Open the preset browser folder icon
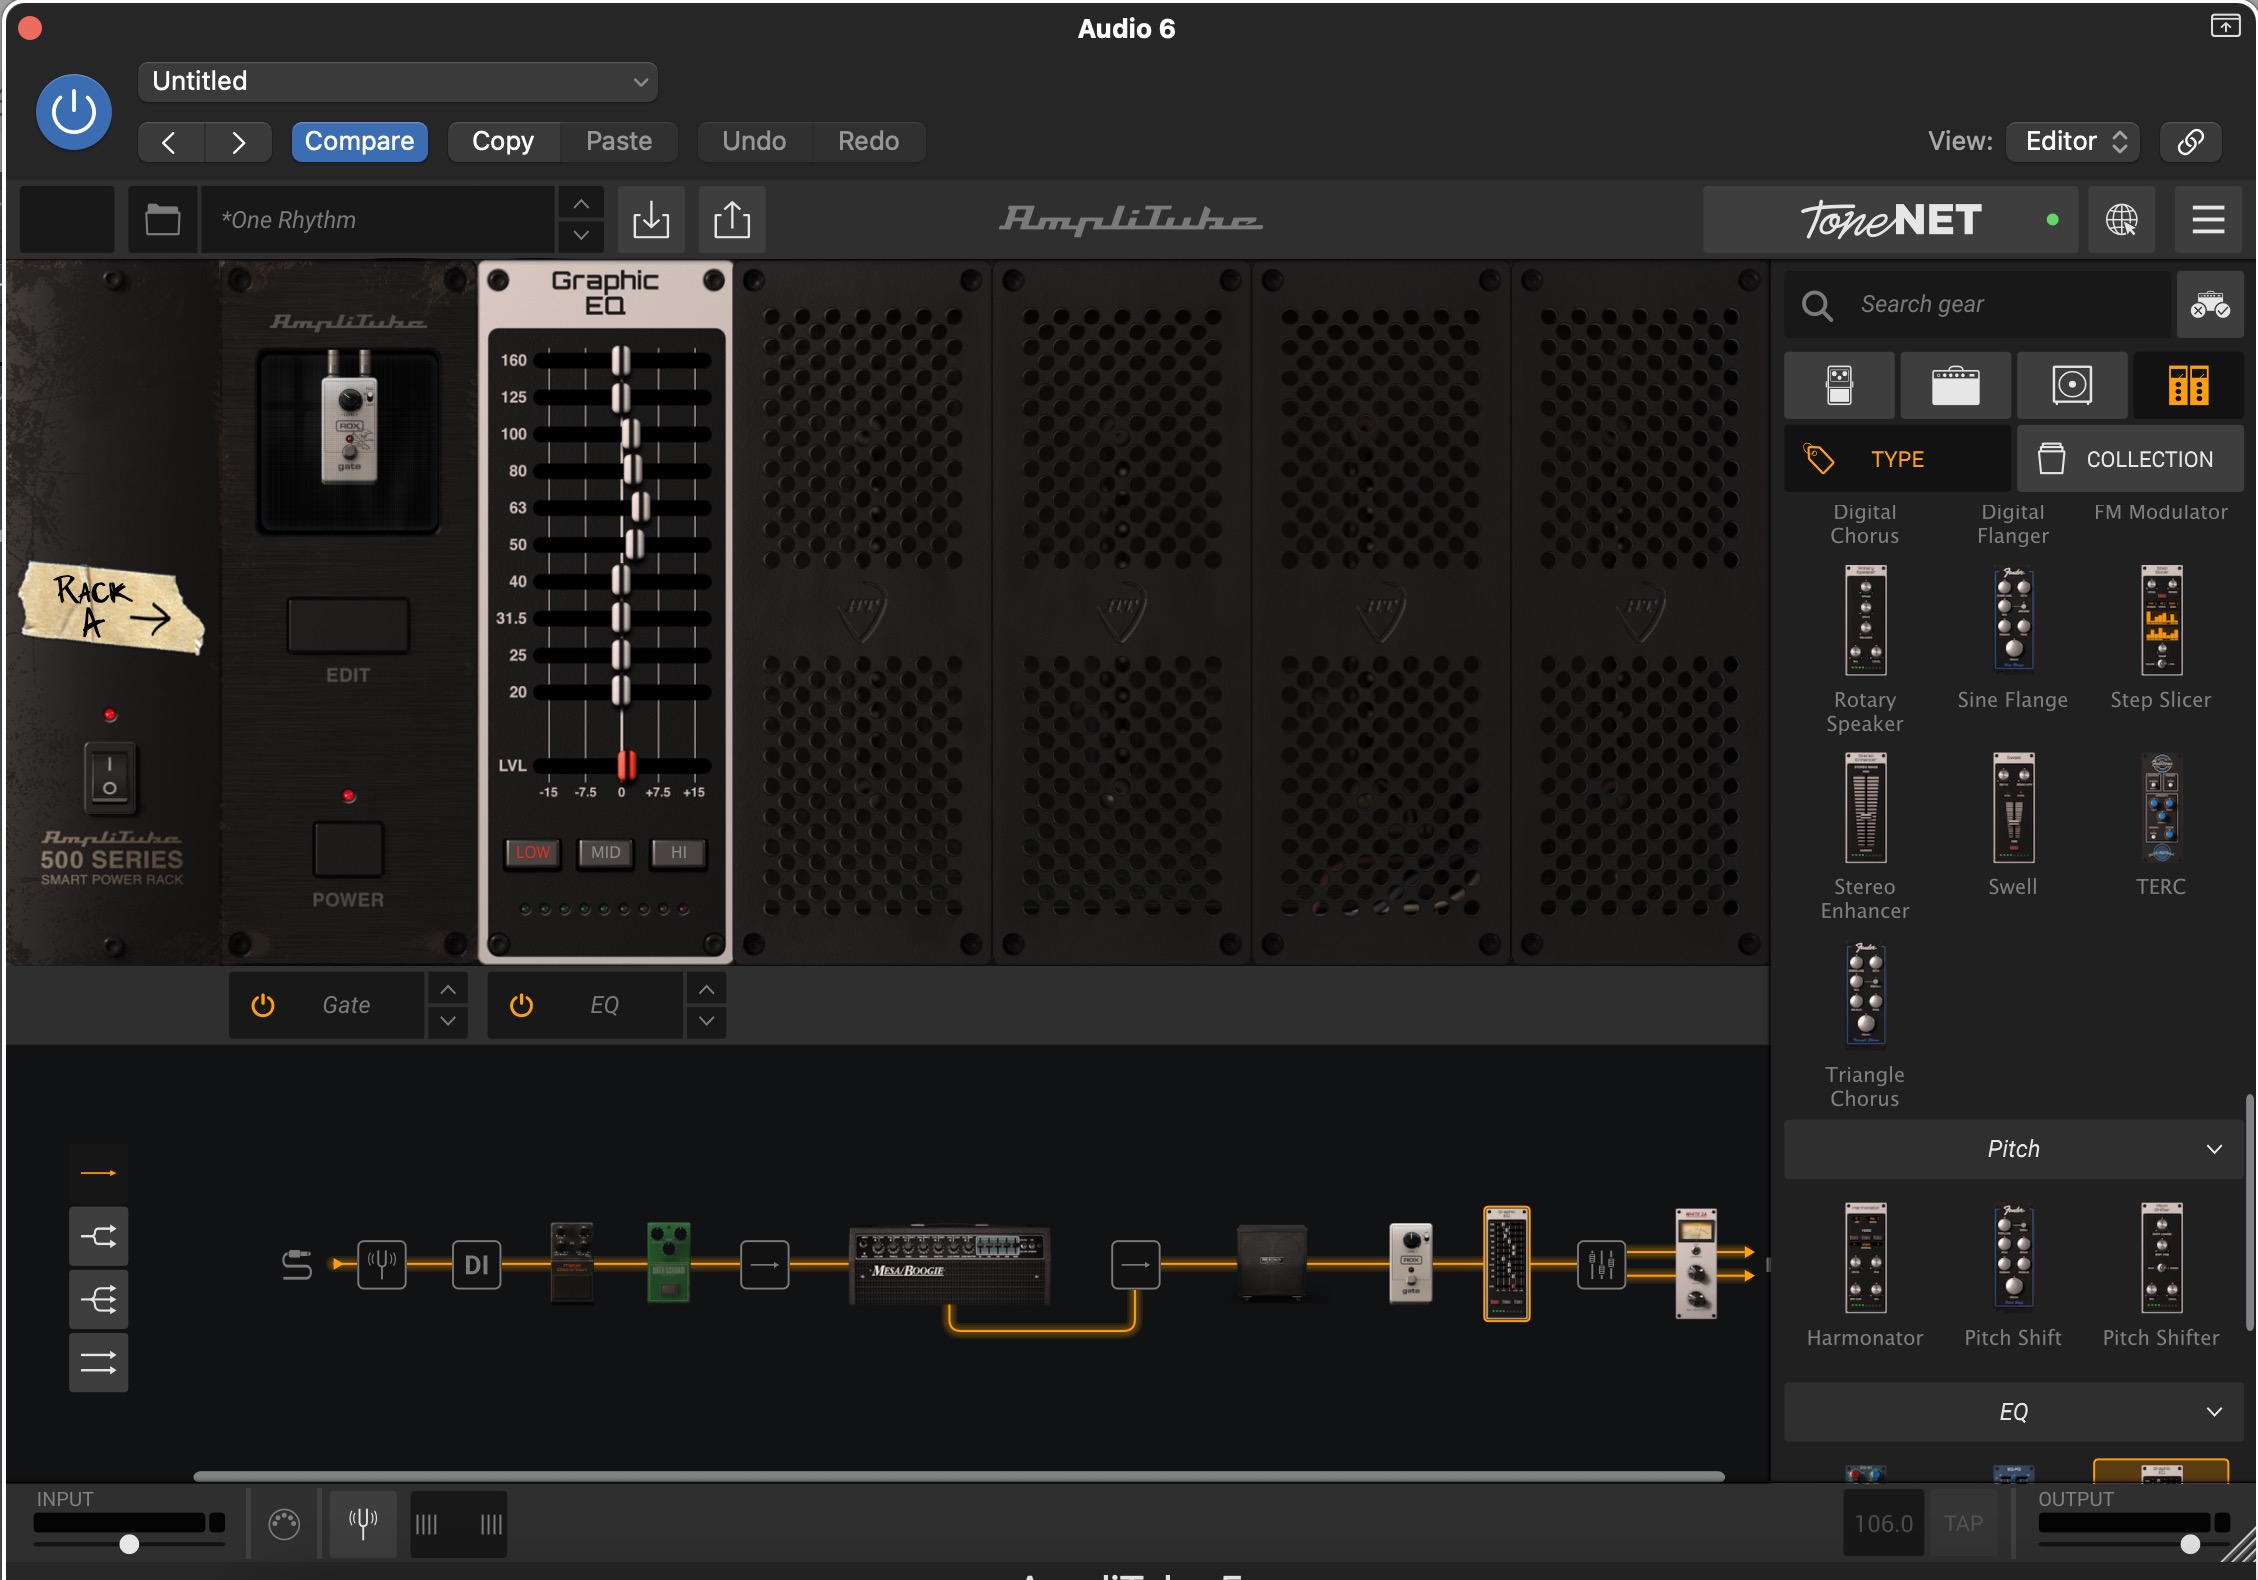Screen dimensions: 2258x1580 click(x=163, y=220)
